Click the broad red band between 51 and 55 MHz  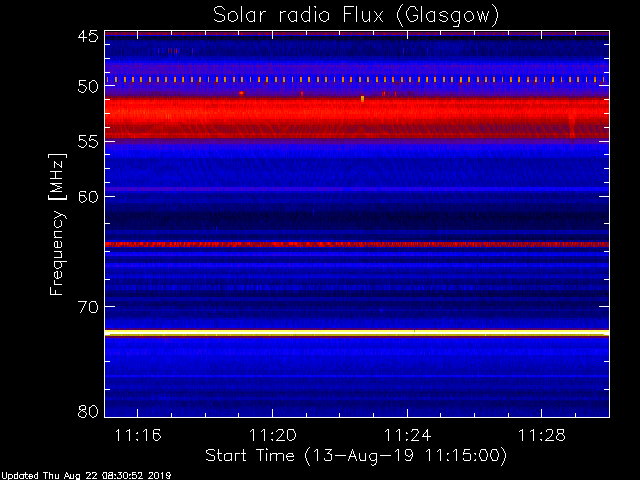357,118
